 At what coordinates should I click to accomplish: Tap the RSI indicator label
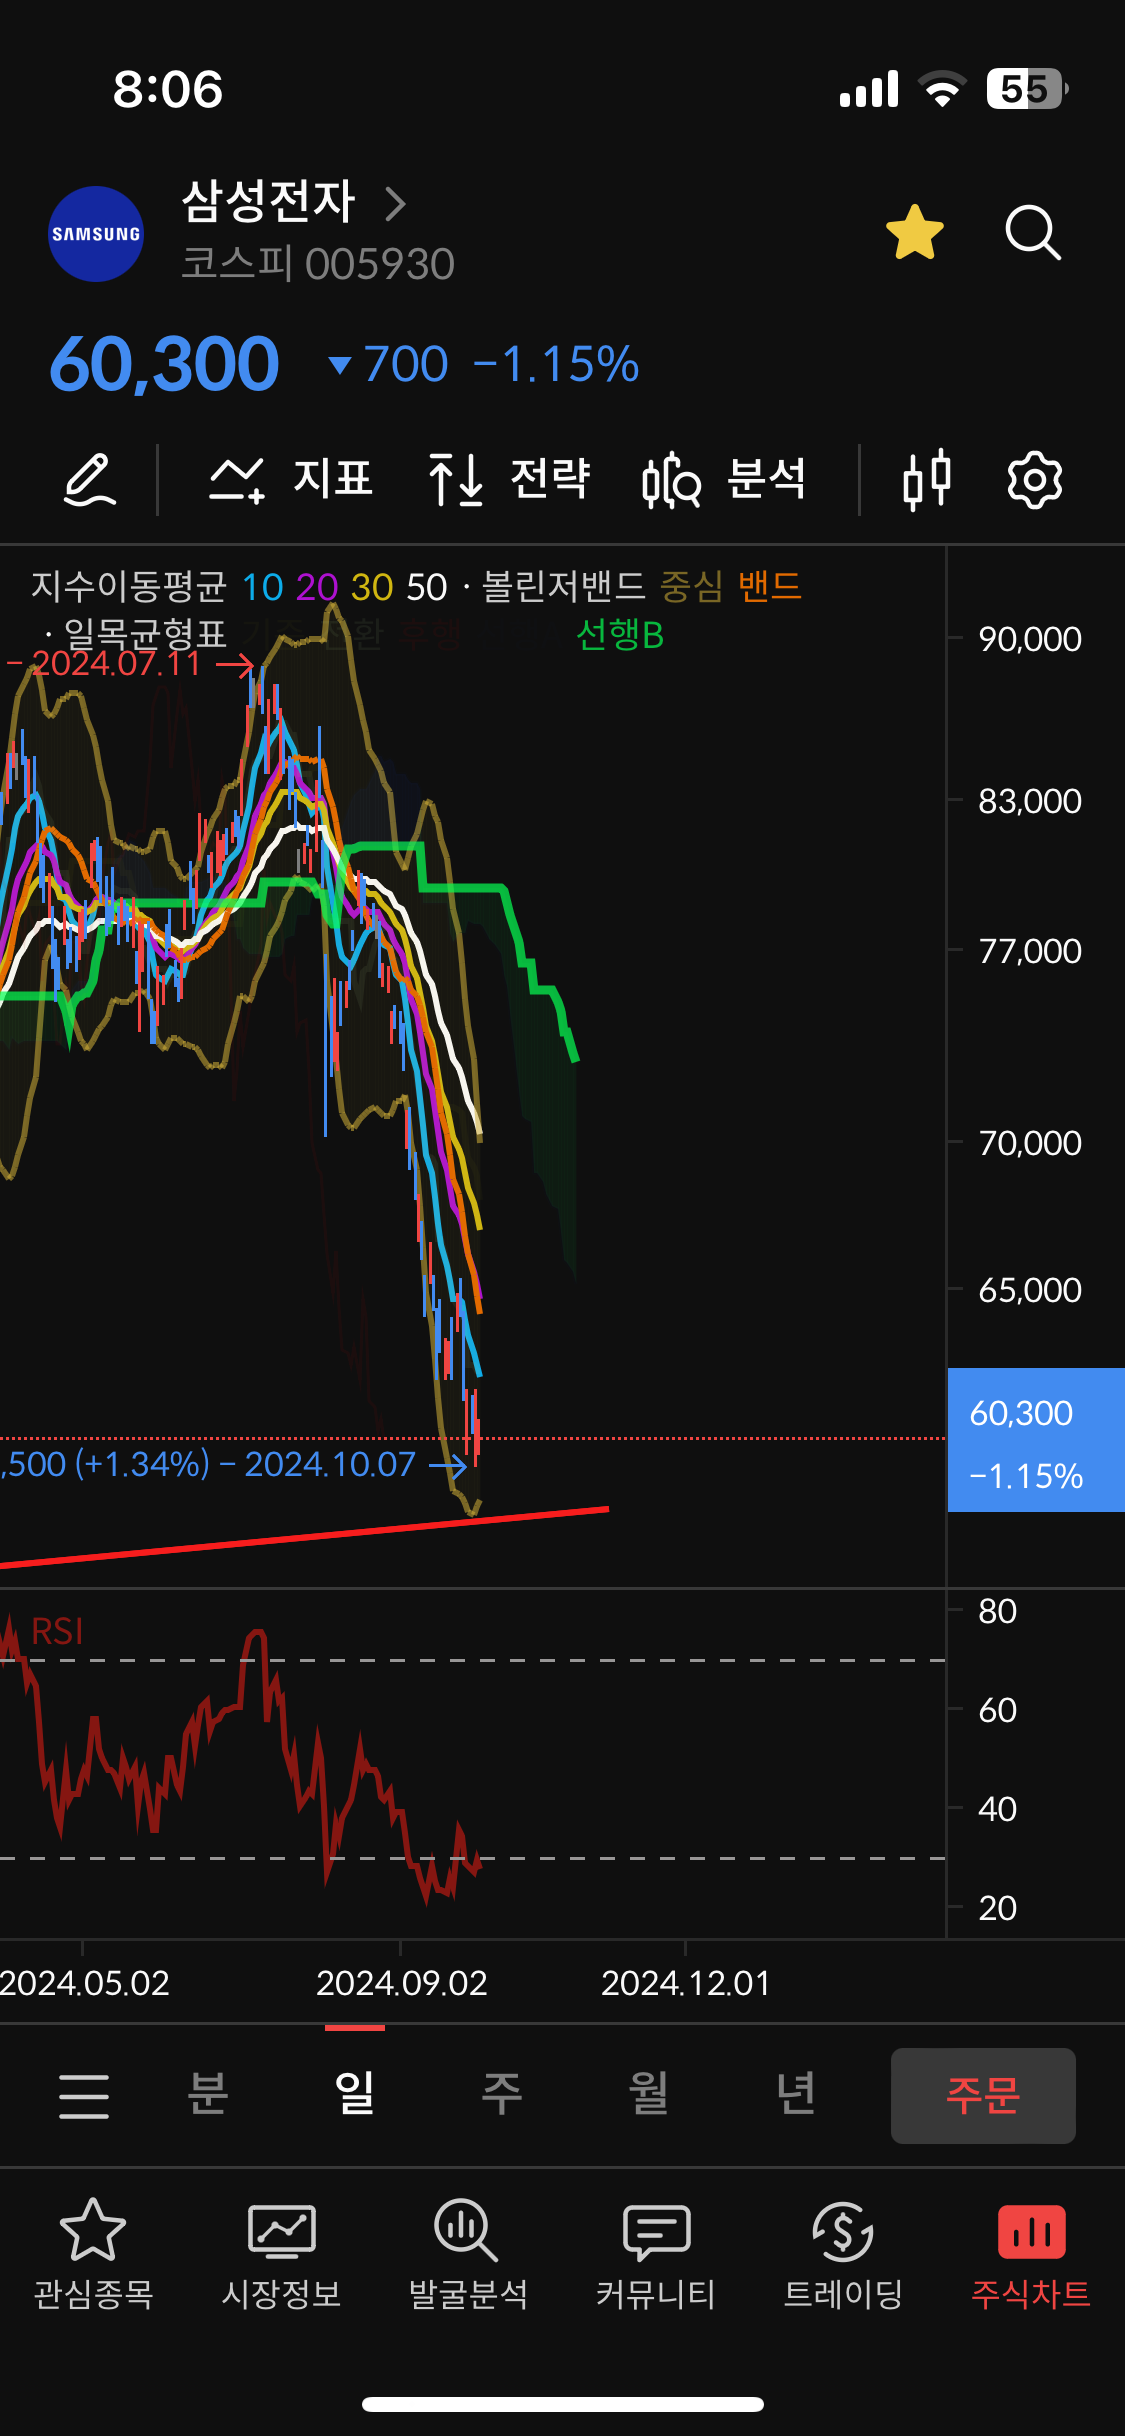pyautogui.click(x=57, y=1631)
